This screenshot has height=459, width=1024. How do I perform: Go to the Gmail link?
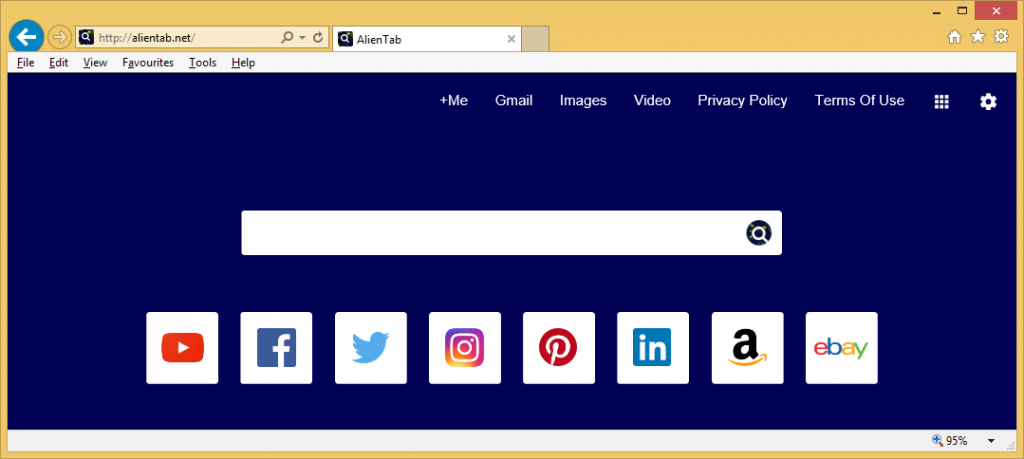coord(513,100)
